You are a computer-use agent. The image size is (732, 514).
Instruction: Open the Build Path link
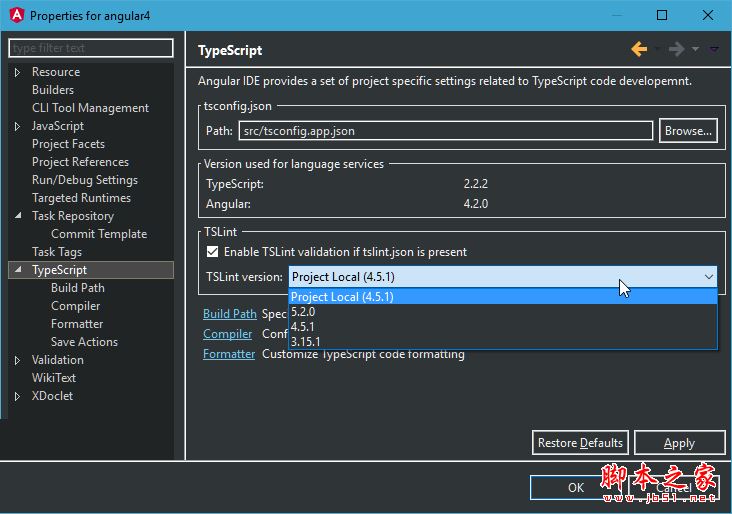pyautogui.click(x=230, y=314)
